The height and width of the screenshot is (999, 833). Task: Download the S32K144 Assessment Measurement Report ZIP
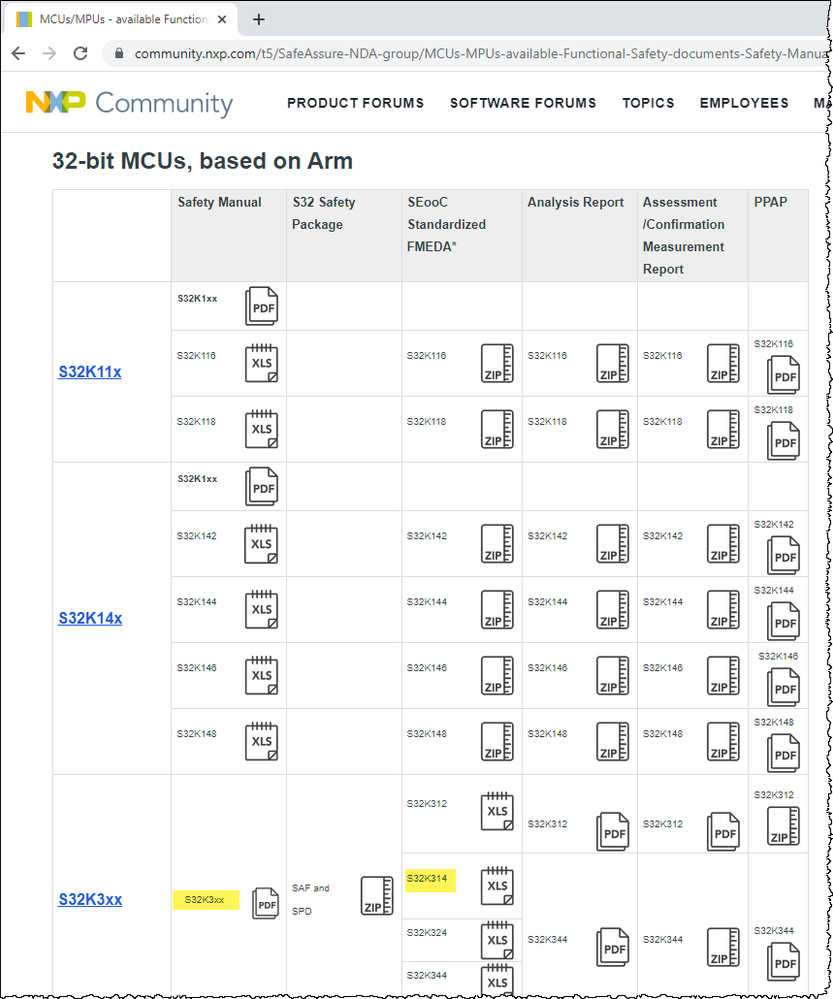coord(722,610)
